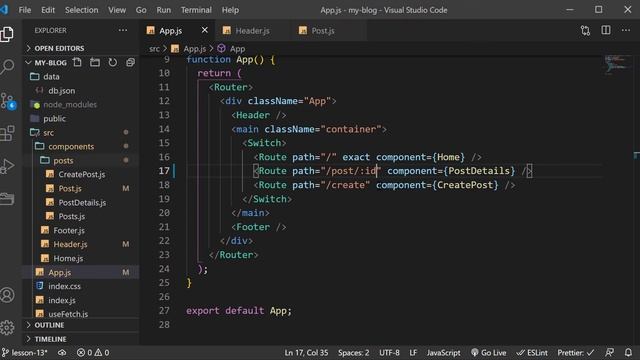Click Prettier status bar item

pyautogui.click(x=576, y=352)
